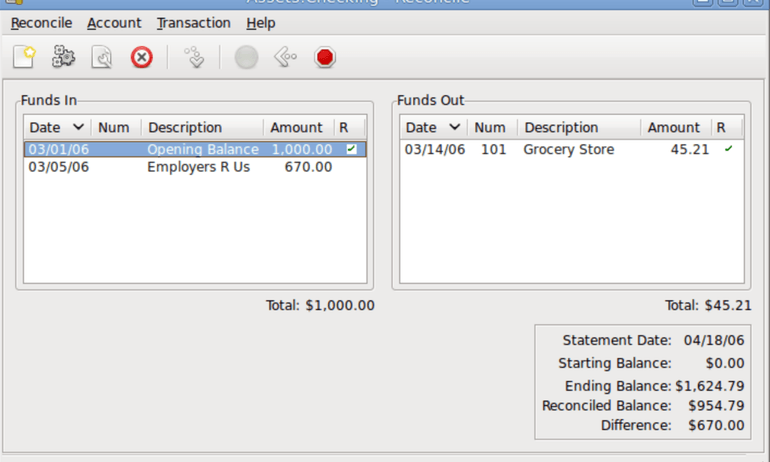Click the Balance gears toolbar icon
The image size is (770, 462).
(x=63, y=58)
